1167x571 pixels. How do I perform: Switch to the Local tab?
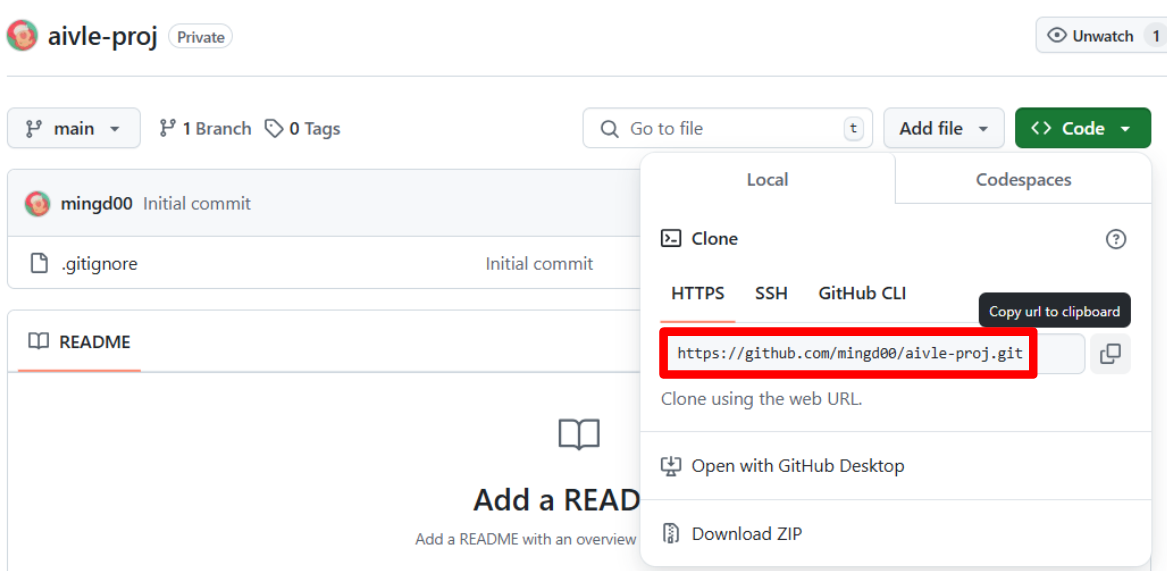pyautogui.click(x=767, y=179)
